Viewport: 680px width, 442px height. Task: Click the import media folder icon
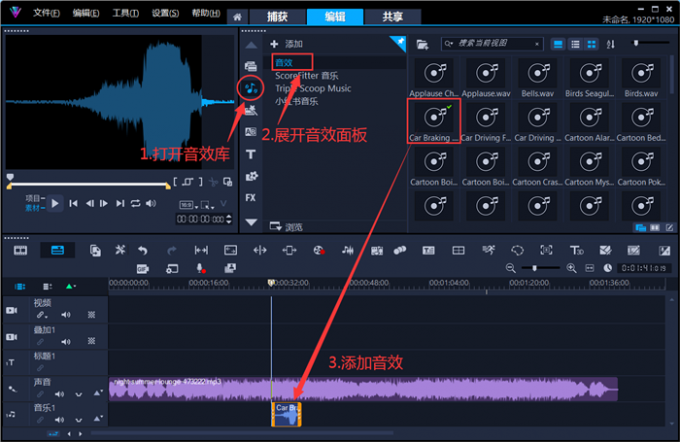pos(422,44)
